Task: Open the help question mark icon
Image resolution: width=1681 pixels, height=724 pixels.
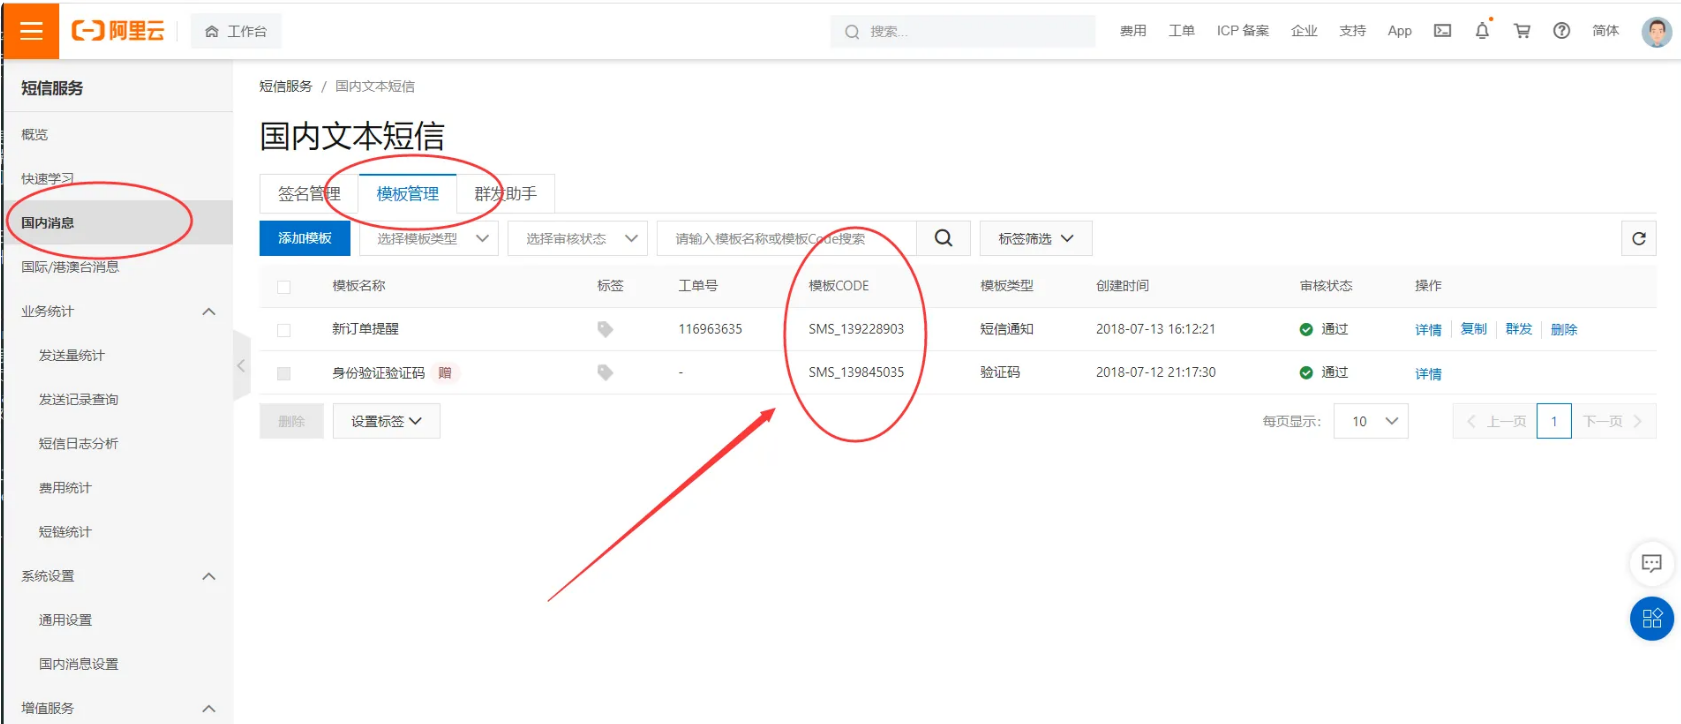Action: pyautogui.click(x=1561, y=31)
